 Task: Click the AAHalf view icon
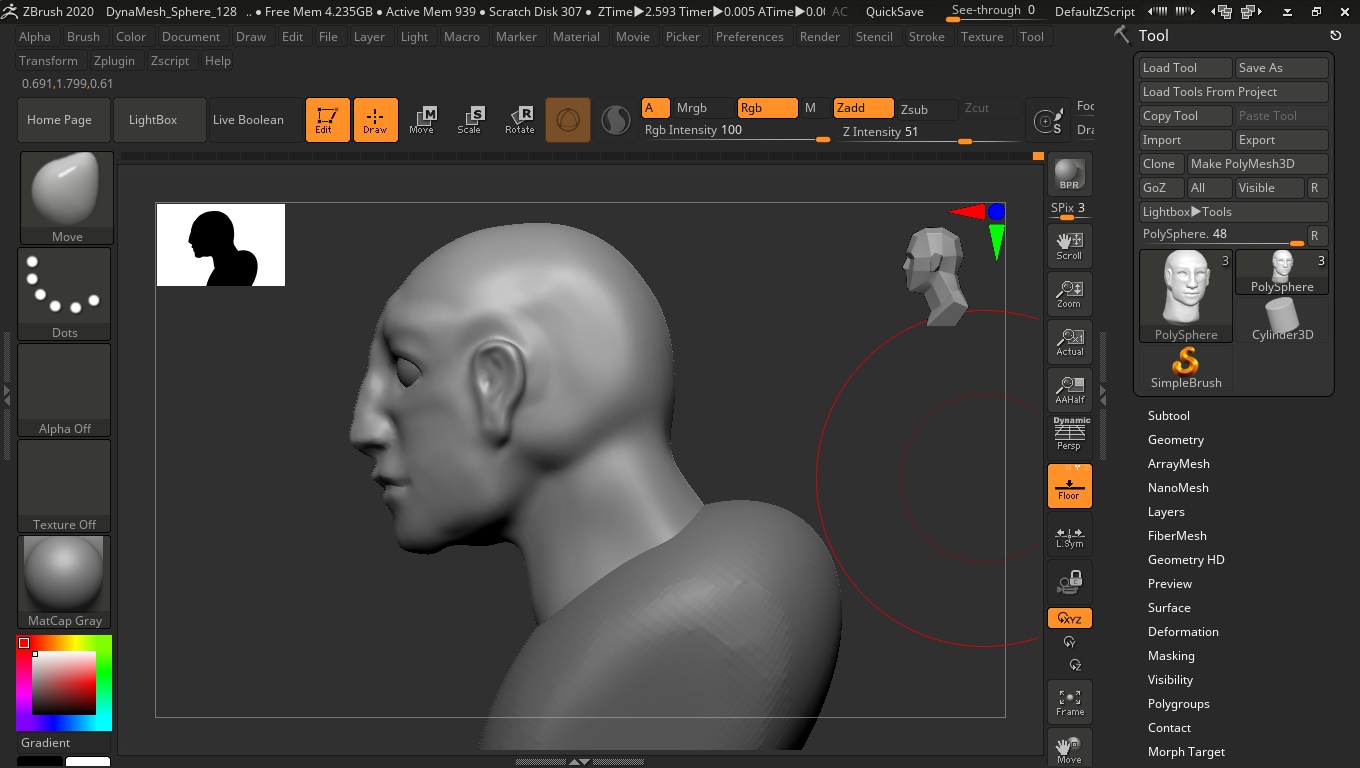click(x=1069, y=390)
